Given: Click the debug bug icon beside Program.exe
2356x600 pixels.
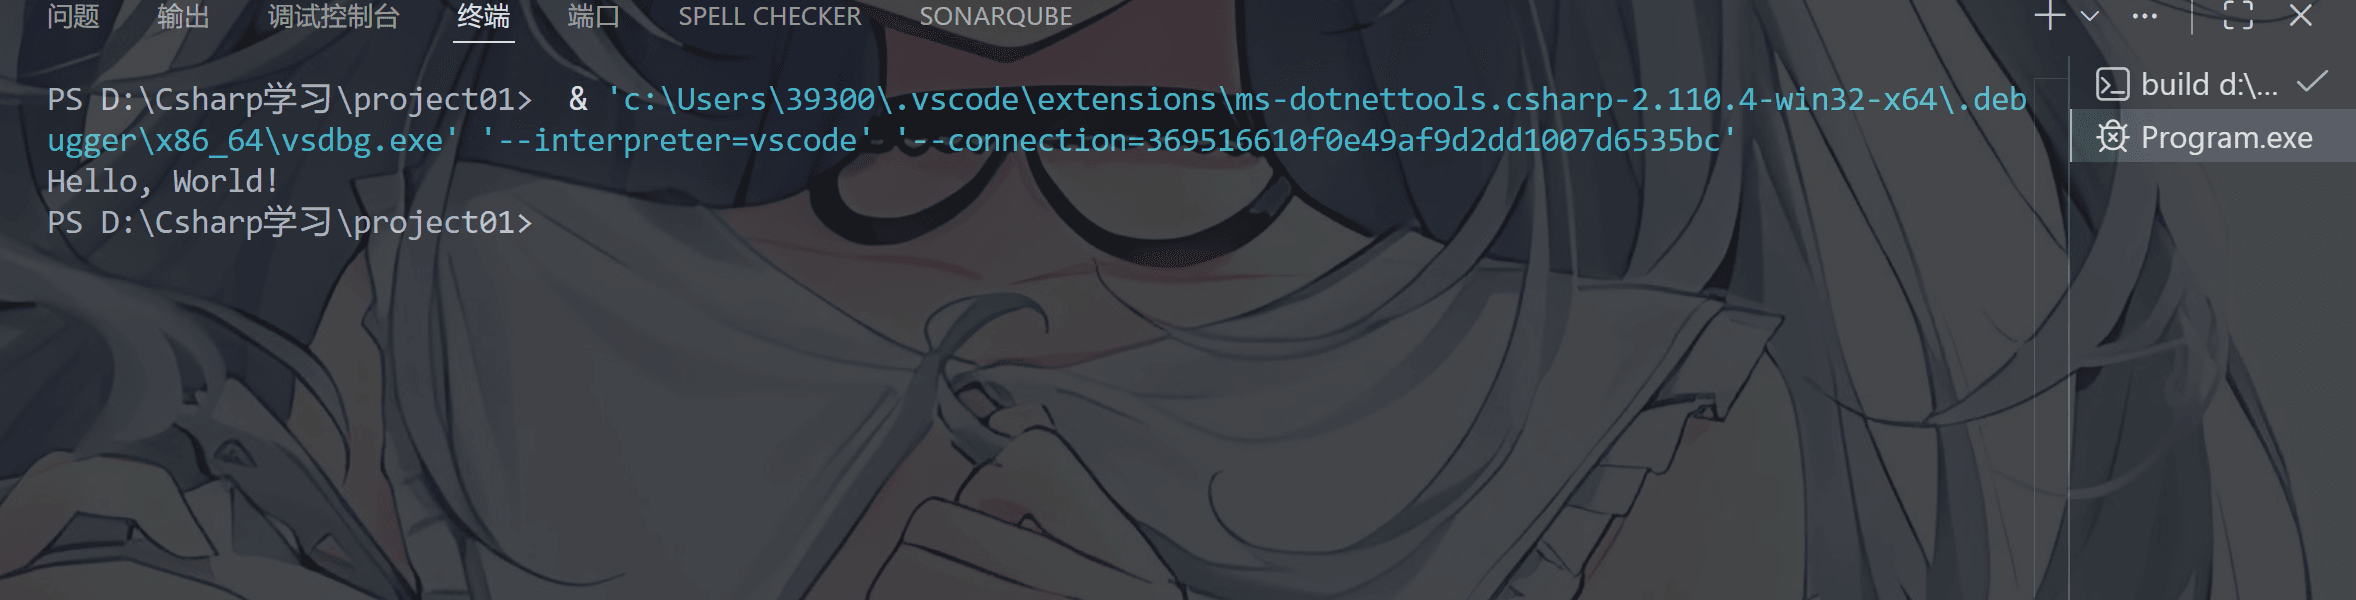Looking at the screenshot, I should tap(2112, 137).
